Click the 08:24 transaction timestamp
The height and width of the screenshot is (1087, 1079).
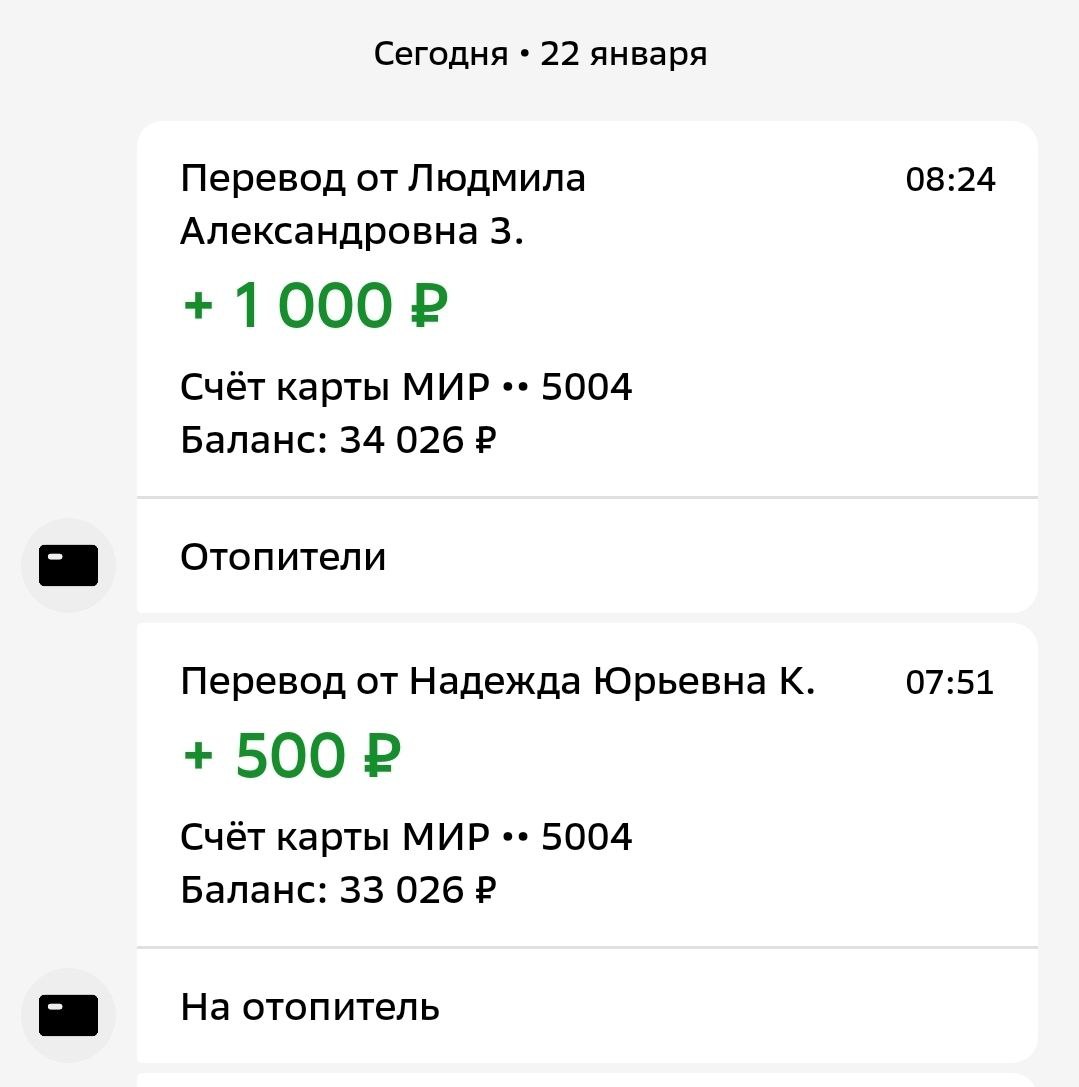point(950,180)
